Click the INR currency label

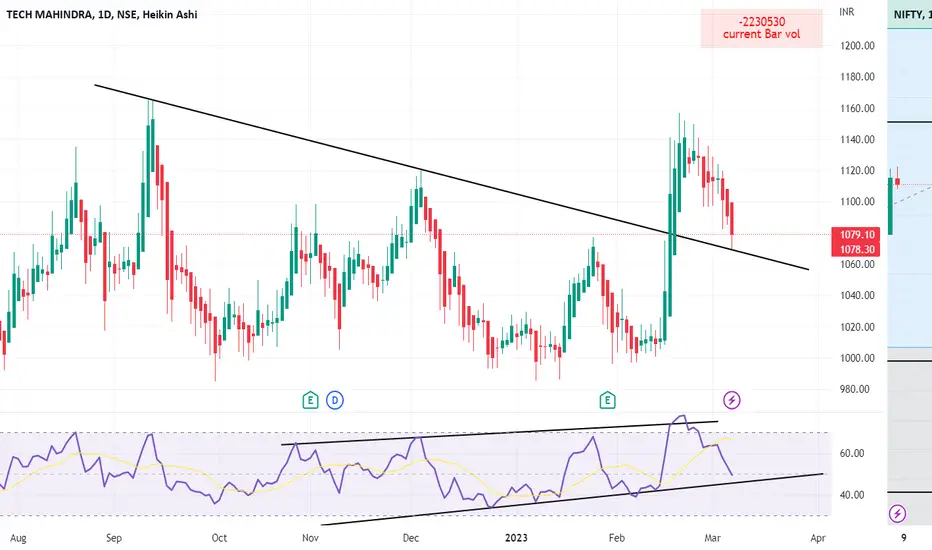tap(846, 12)
